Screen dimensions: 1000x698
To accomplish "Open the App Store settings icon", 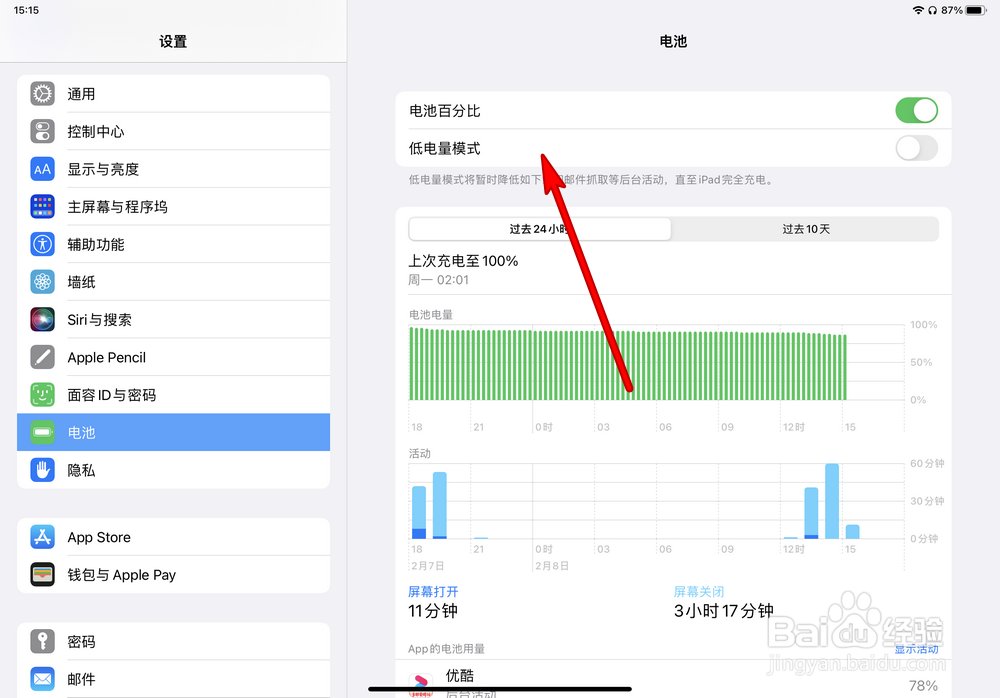I will [42, 537].
